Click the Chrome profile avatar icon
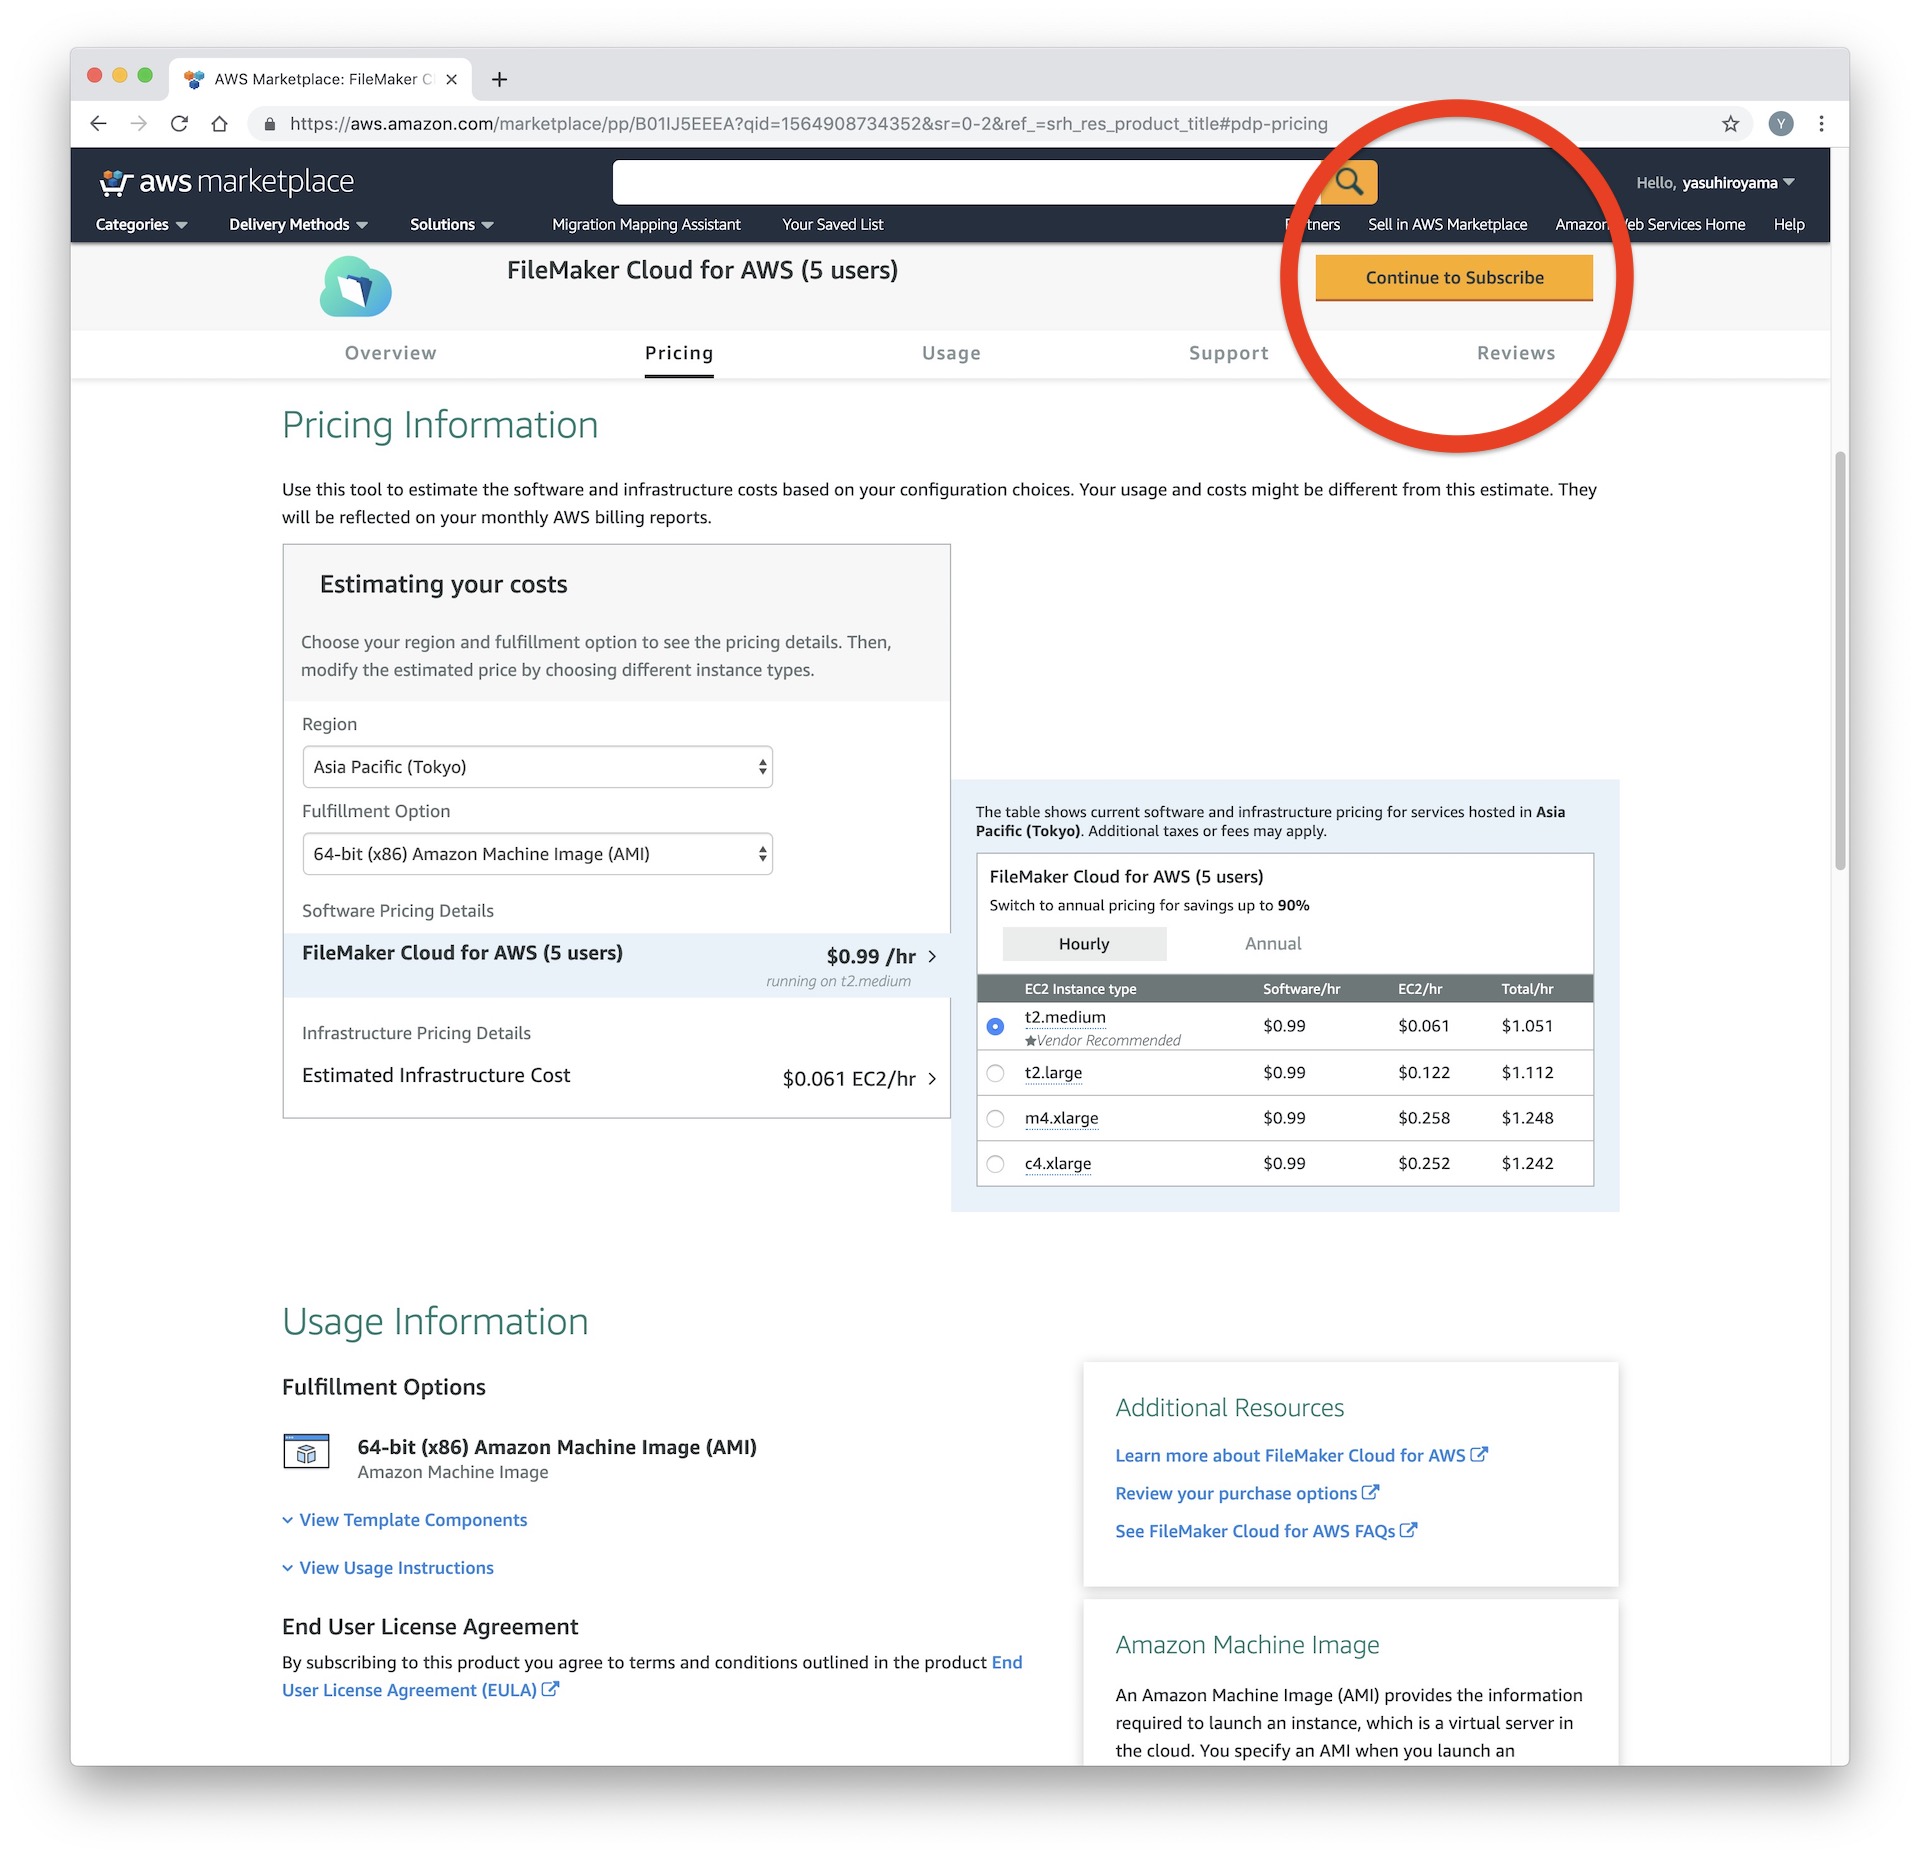Screen dimensions: 1920x1859 1780,124
